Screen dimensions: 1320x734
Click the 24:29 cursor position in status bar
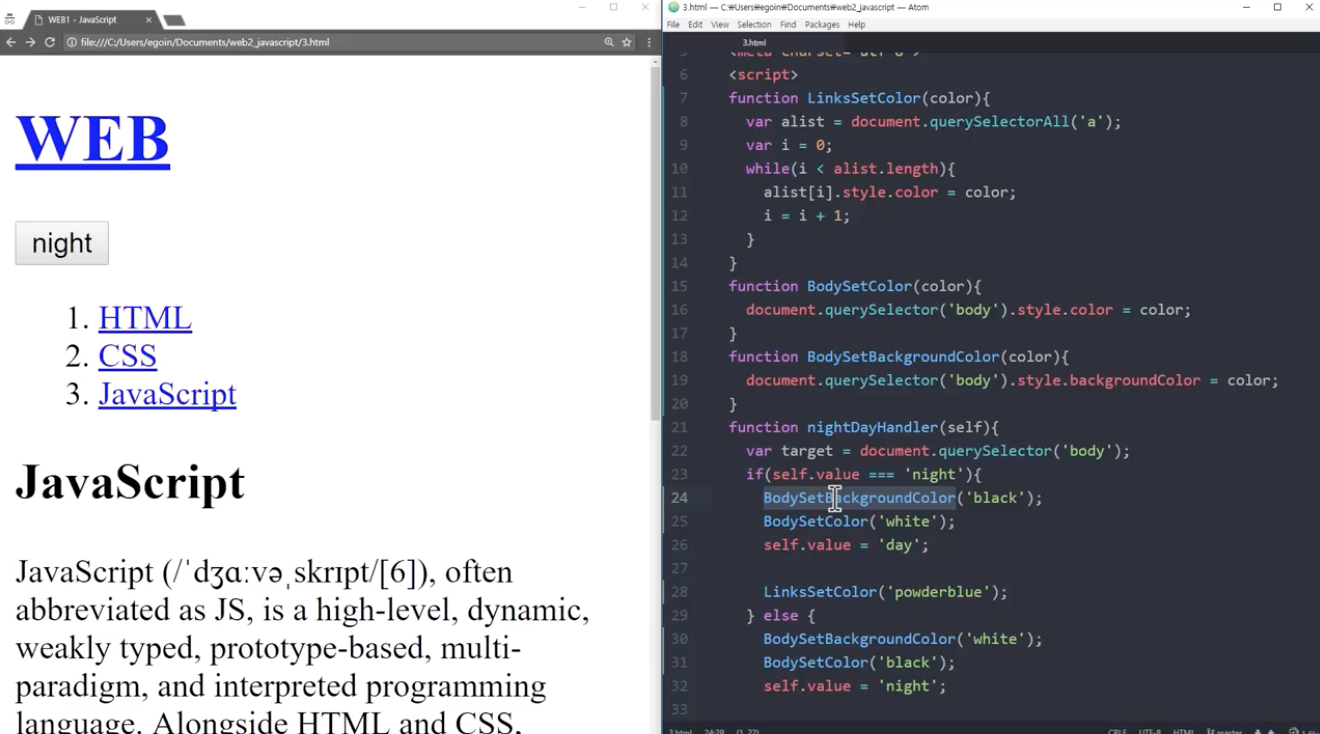(x=714, y=731)
